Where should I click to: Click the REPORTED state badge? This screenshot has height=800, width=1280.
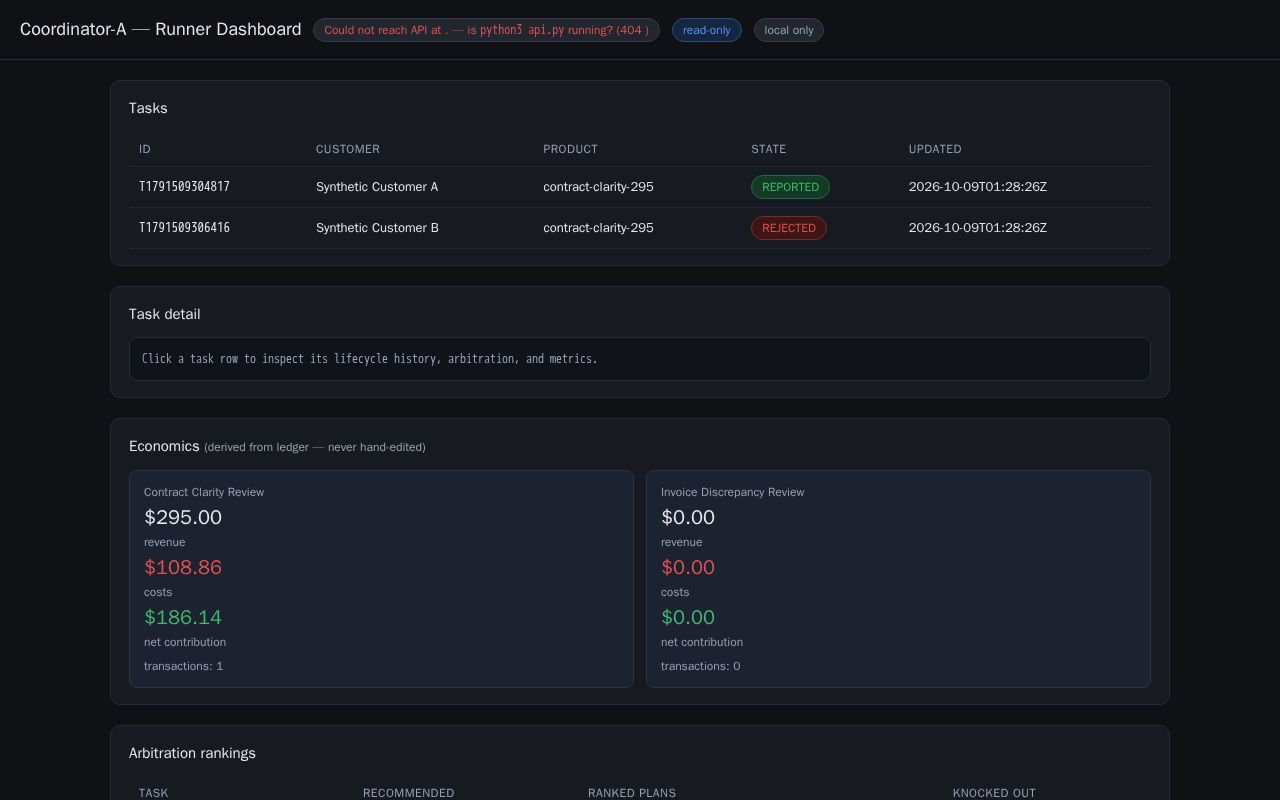coord(790,187)
